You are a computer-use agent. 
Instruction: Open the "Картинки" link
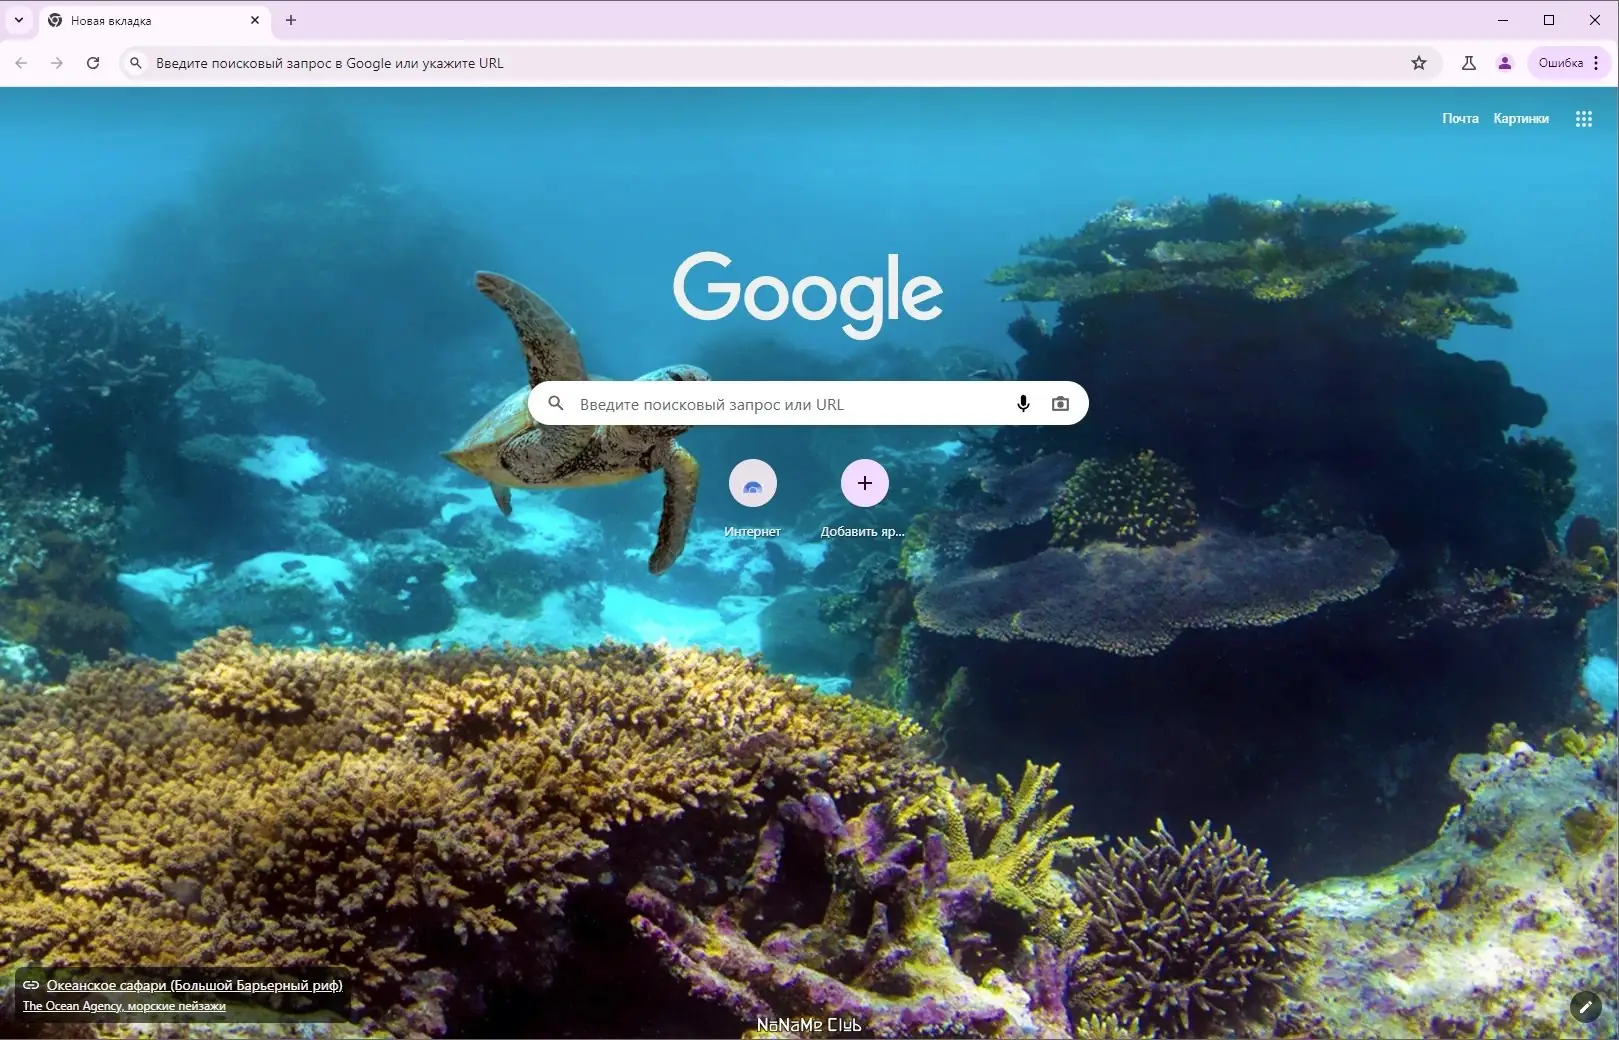tap(1521, 118)
